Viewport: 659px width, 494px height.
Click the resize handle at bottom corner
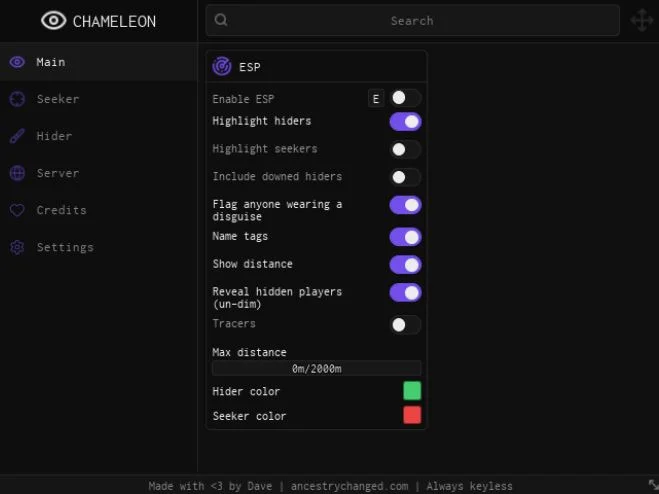pos(653,484)
